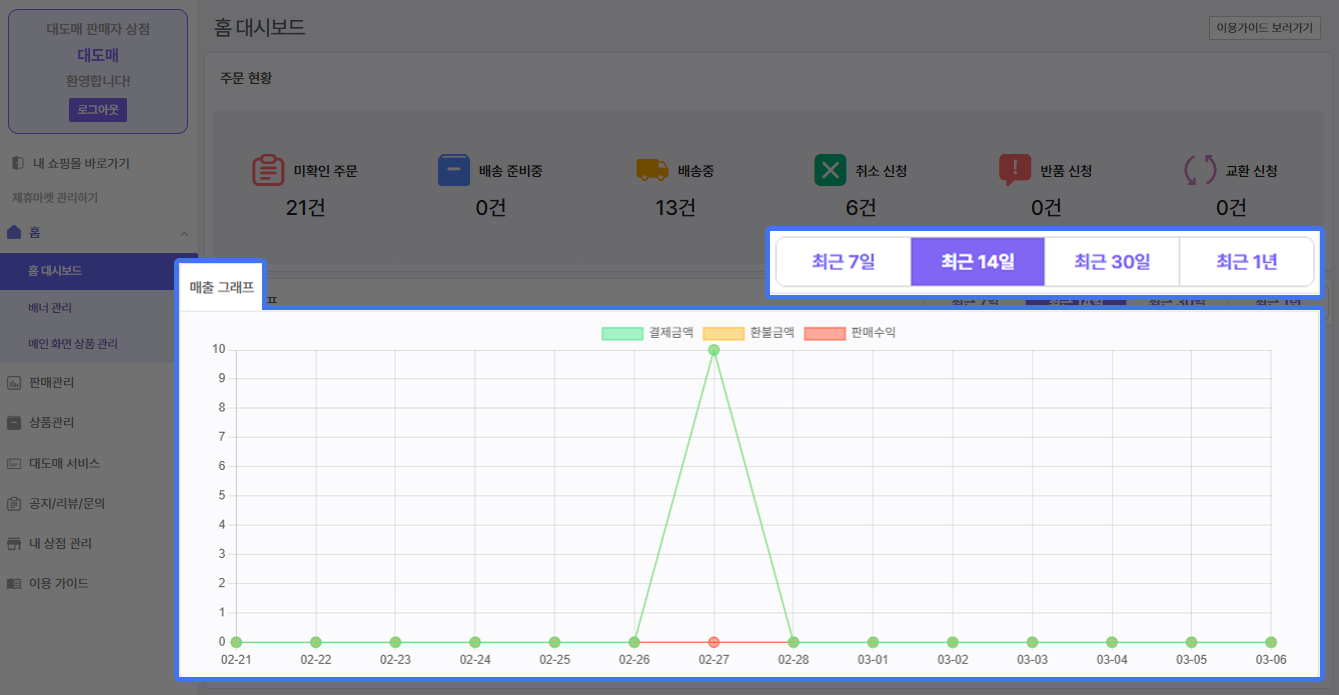Expand the 상품관리 sidebar menu
This screenshot has width=1339, height=695.
point(52,422)
